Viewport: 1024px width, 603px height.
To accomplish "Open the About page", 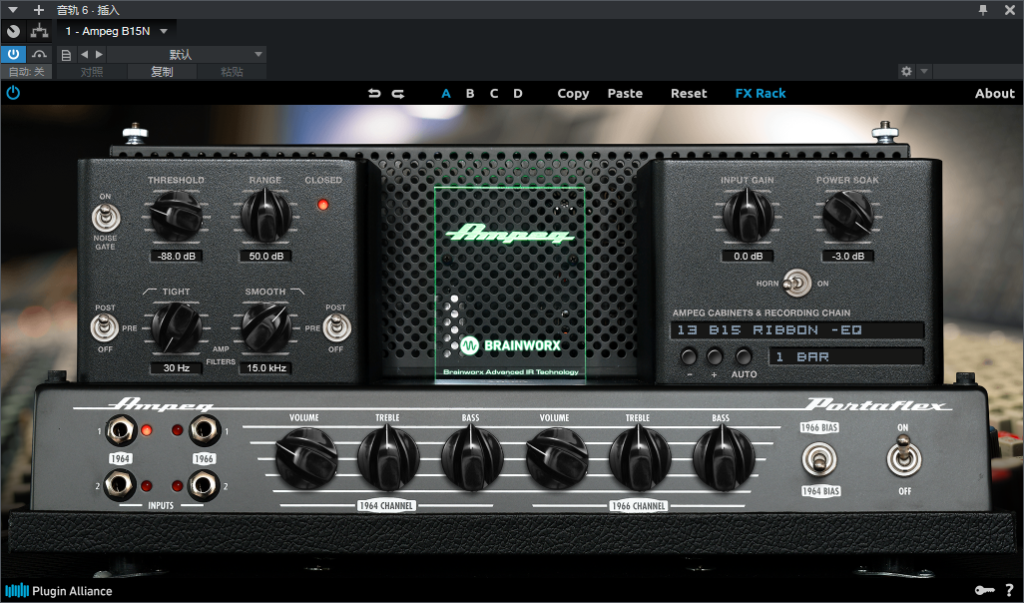I will click(995, 93).
